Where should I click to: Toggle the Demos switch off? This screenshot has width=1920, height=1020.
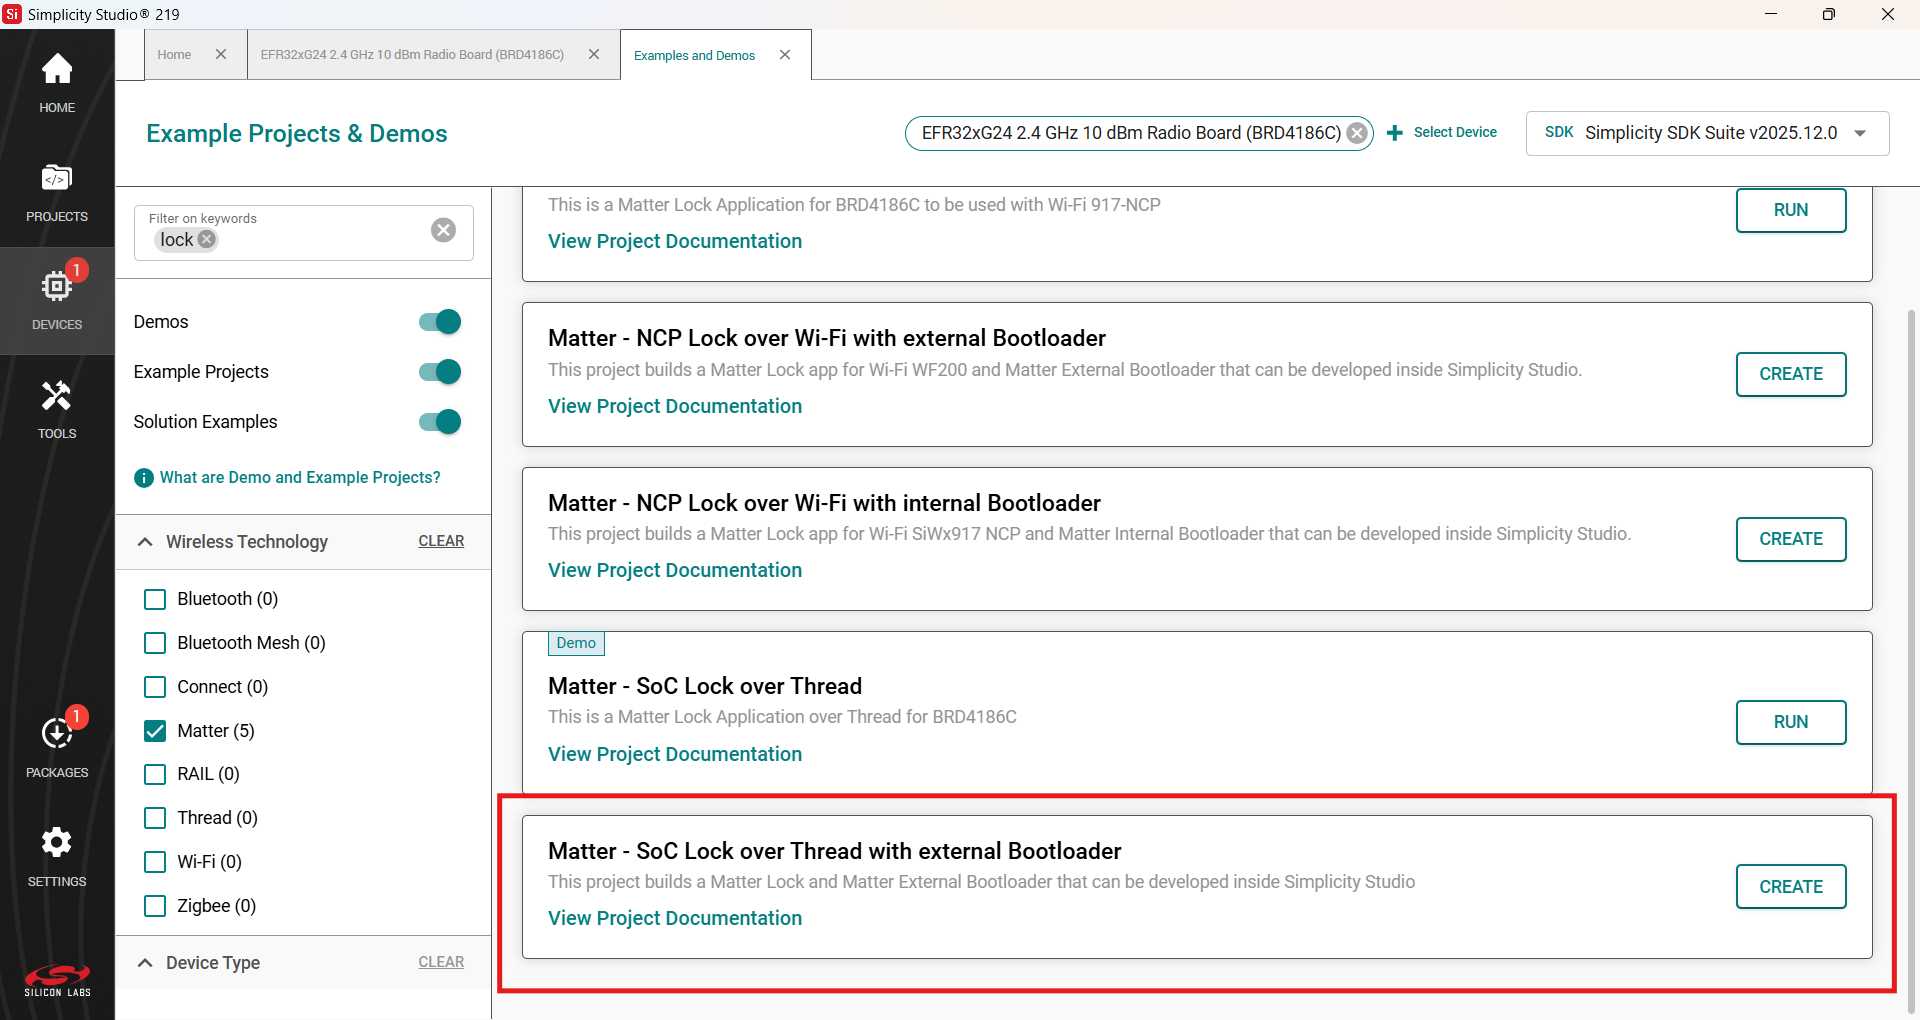(x=440, y=322)
